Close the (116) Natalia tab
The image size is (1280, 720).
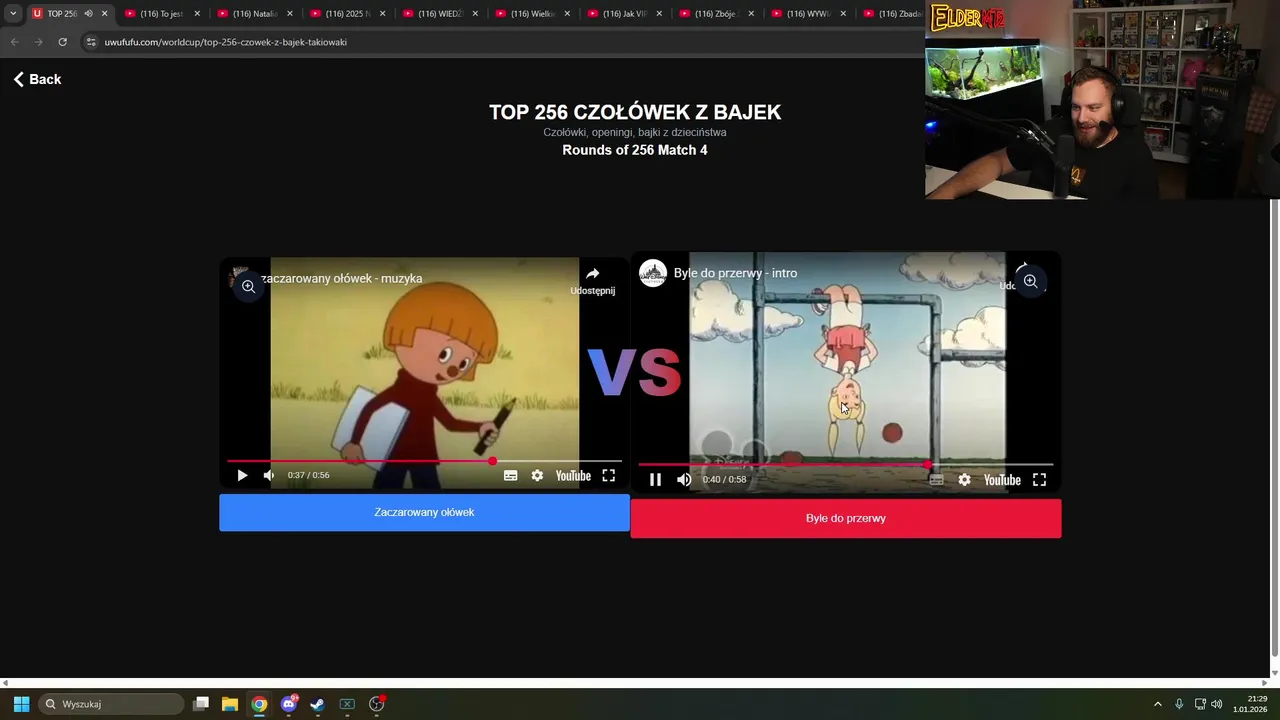click(289, 14)
